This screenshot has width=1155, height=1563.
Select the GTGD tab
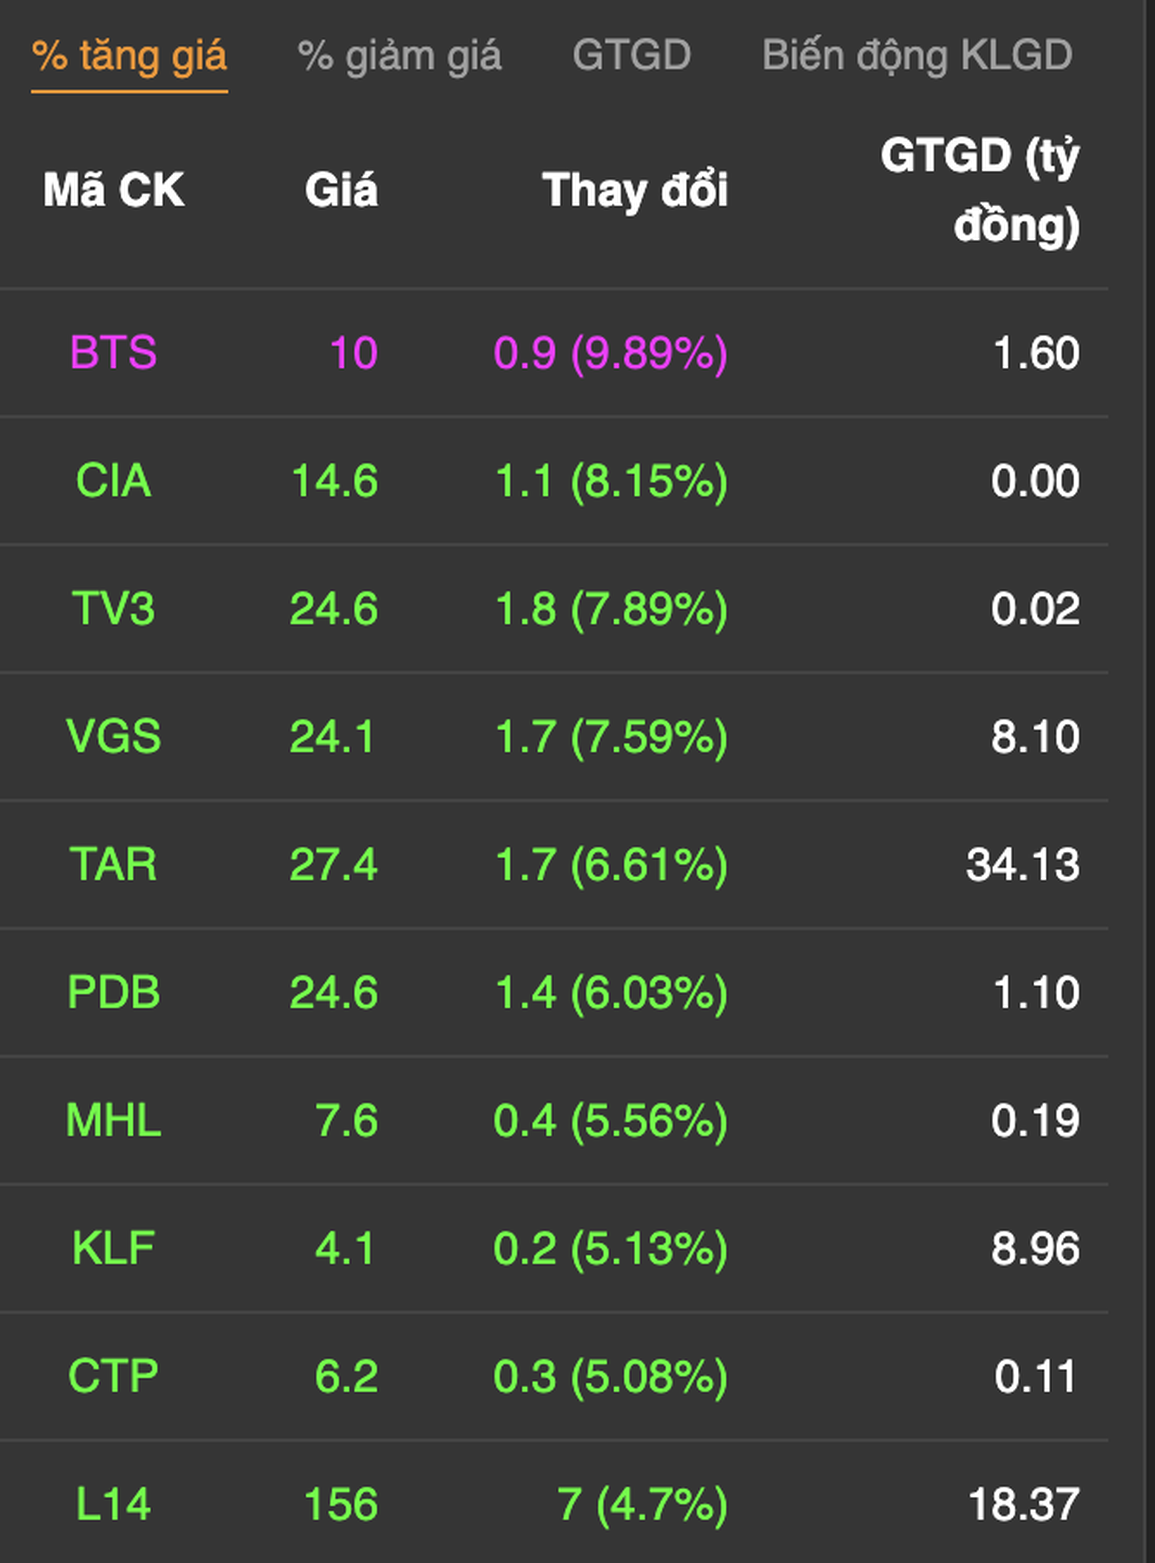[x=631, y=55]
